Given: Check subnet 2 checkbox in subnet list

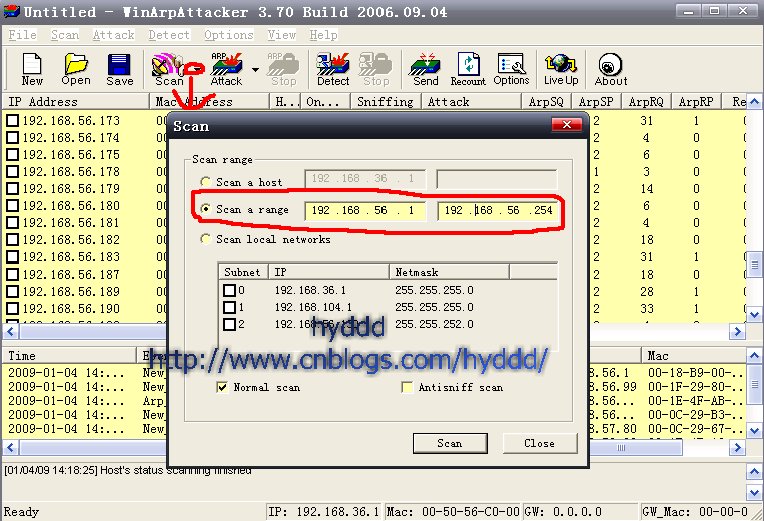Looking at the screenshot, I should [229, 324].
